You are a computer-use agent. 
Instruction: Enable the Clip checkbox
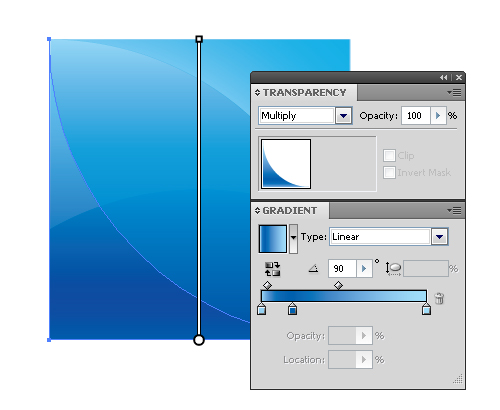click(389, 155)
